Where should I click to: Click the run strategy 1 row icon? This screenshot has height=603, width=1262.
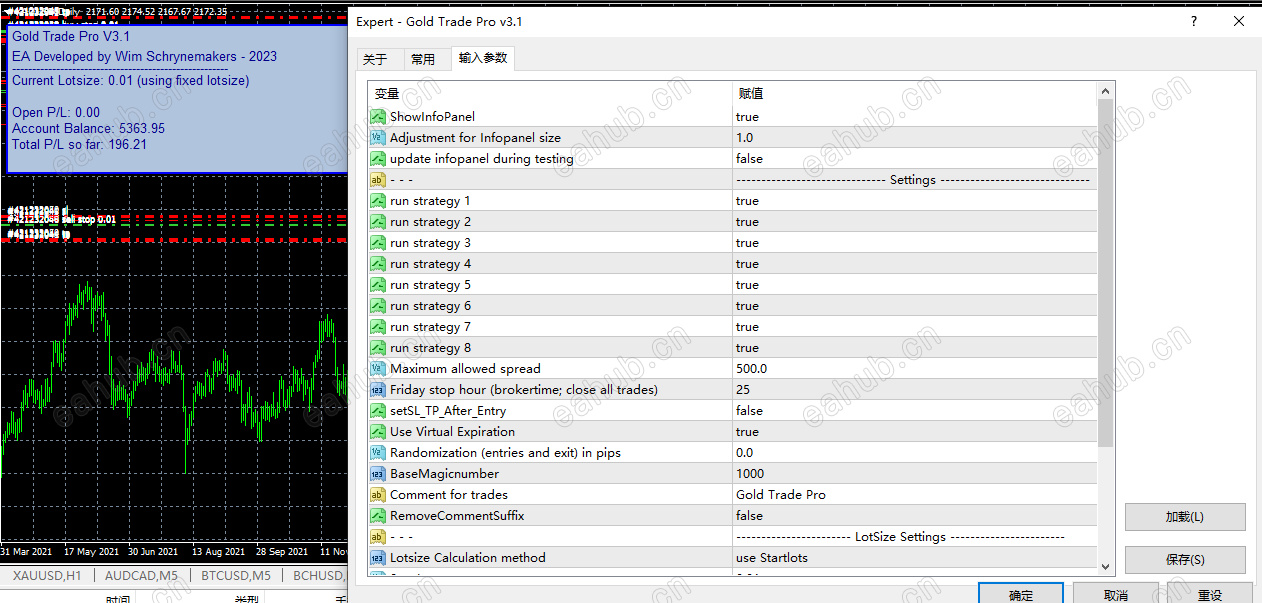coord(378,201)
